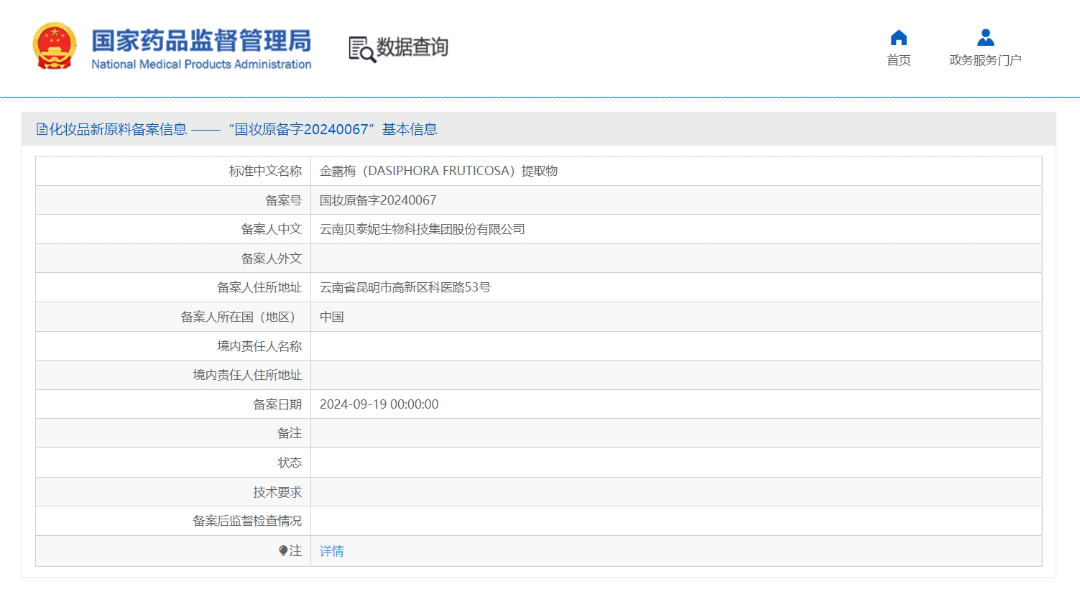Click the document icon before 化妆品新原料备案信息
This screenshot has height=591, width=1080.
pyautogui.click(x=42, y=129)
